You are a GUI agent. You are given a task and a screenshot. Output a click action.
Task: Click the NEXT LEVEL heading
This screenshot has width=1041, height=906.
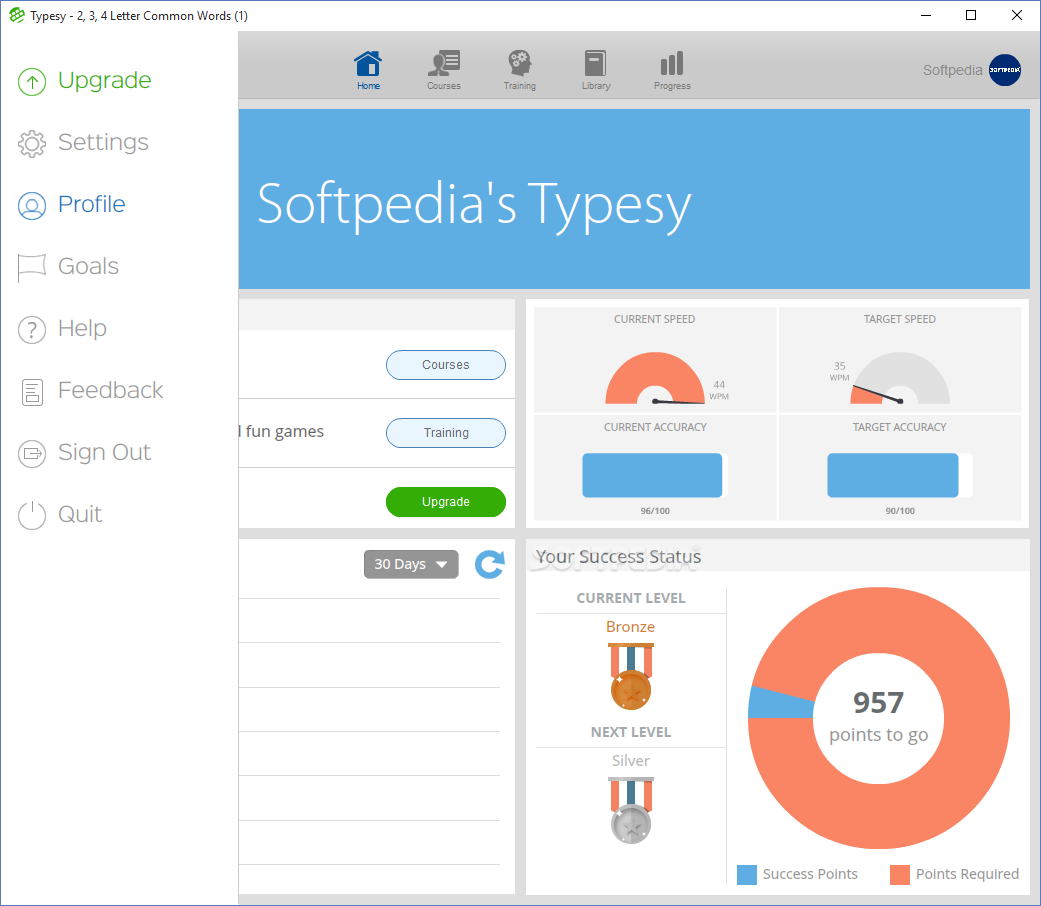pyautogui.click(x=631, y=732)
